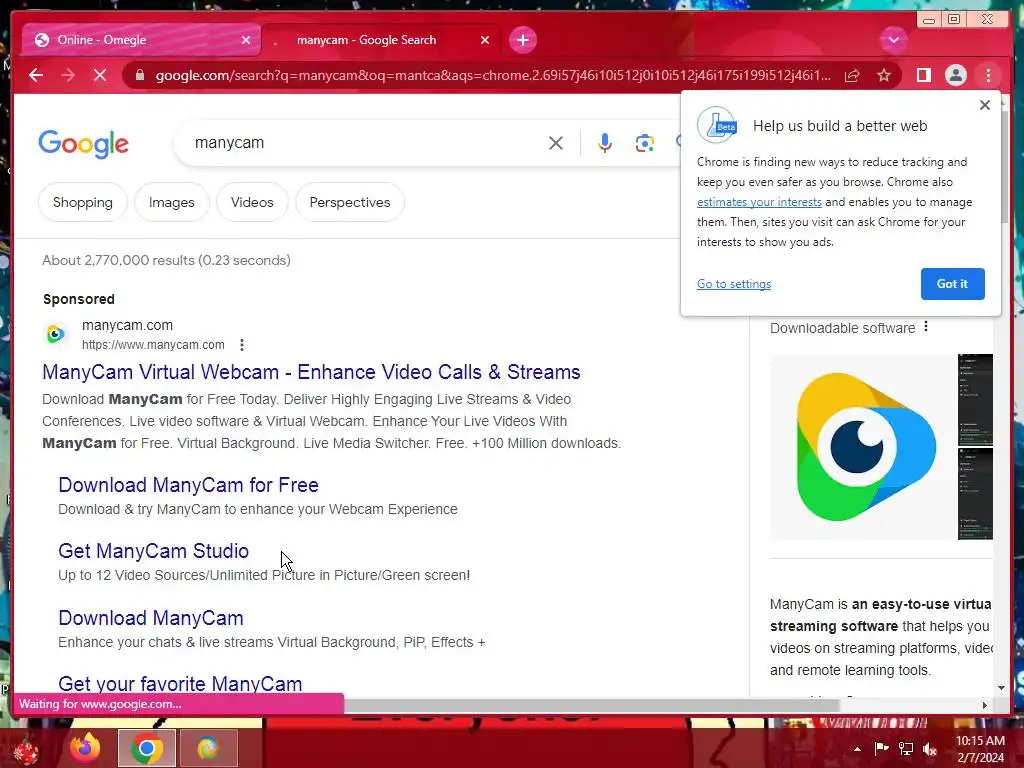Filter results by Videos
This screenshot has width=1024, height=768.
pos(252,202)
